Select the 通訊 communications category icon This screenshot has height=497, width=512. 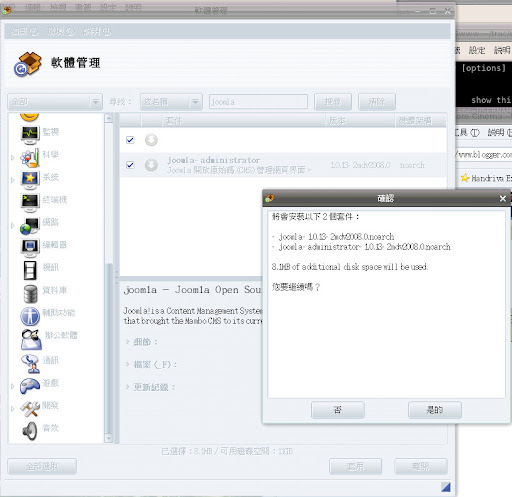[30, 363]
